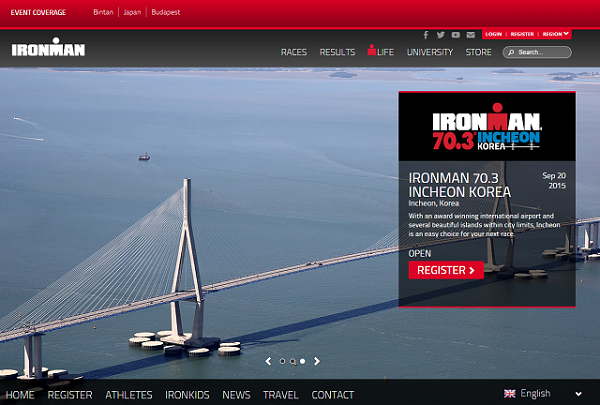The width and height of the screenshot is (600, 405).
Task: Open Japan event coverage link
Action: click(x=132, y=12)
